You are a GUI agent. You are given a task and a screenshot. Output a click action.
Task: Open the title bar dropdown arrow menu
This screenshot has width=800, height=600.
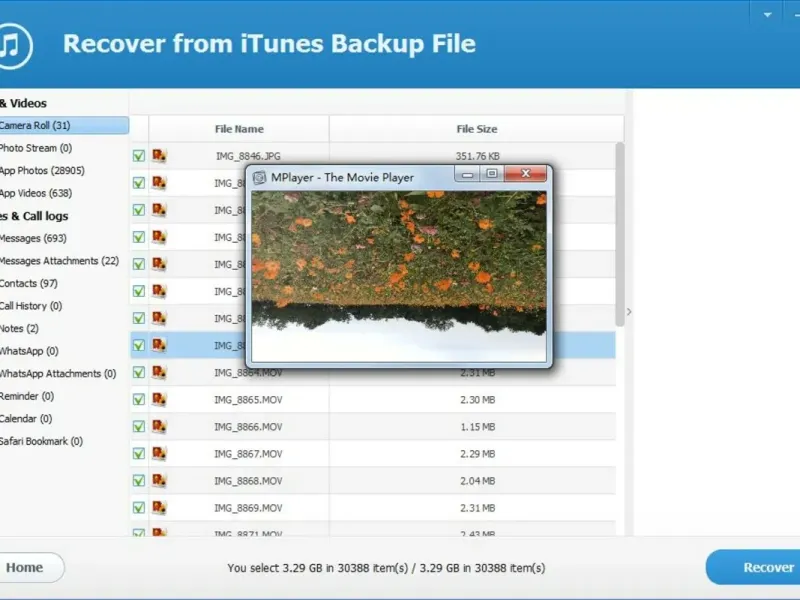[767, 15]
